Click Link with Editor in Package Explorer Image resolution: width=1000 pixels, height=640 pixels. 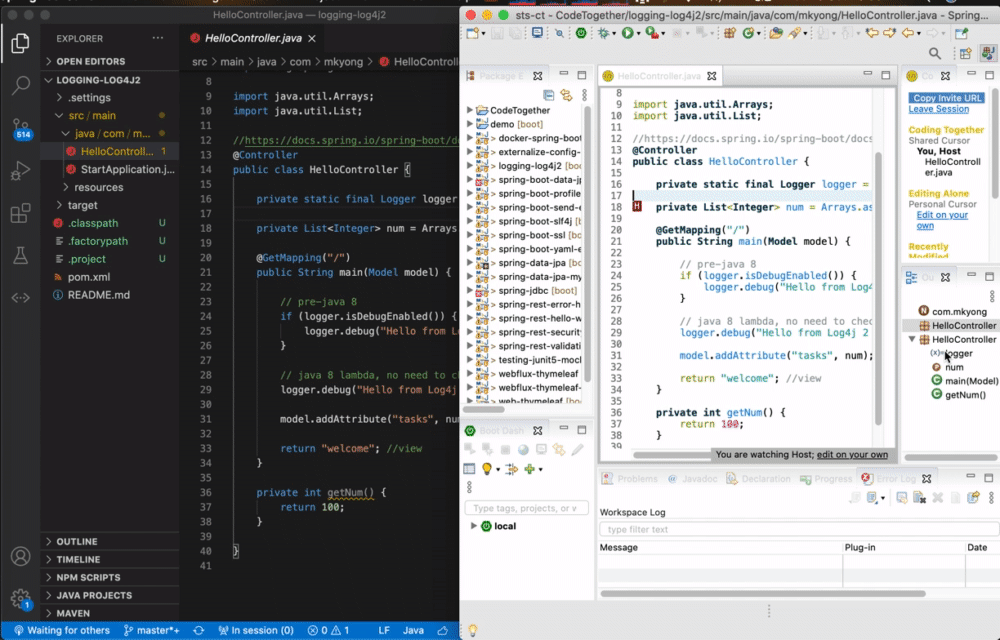(566, 95)
